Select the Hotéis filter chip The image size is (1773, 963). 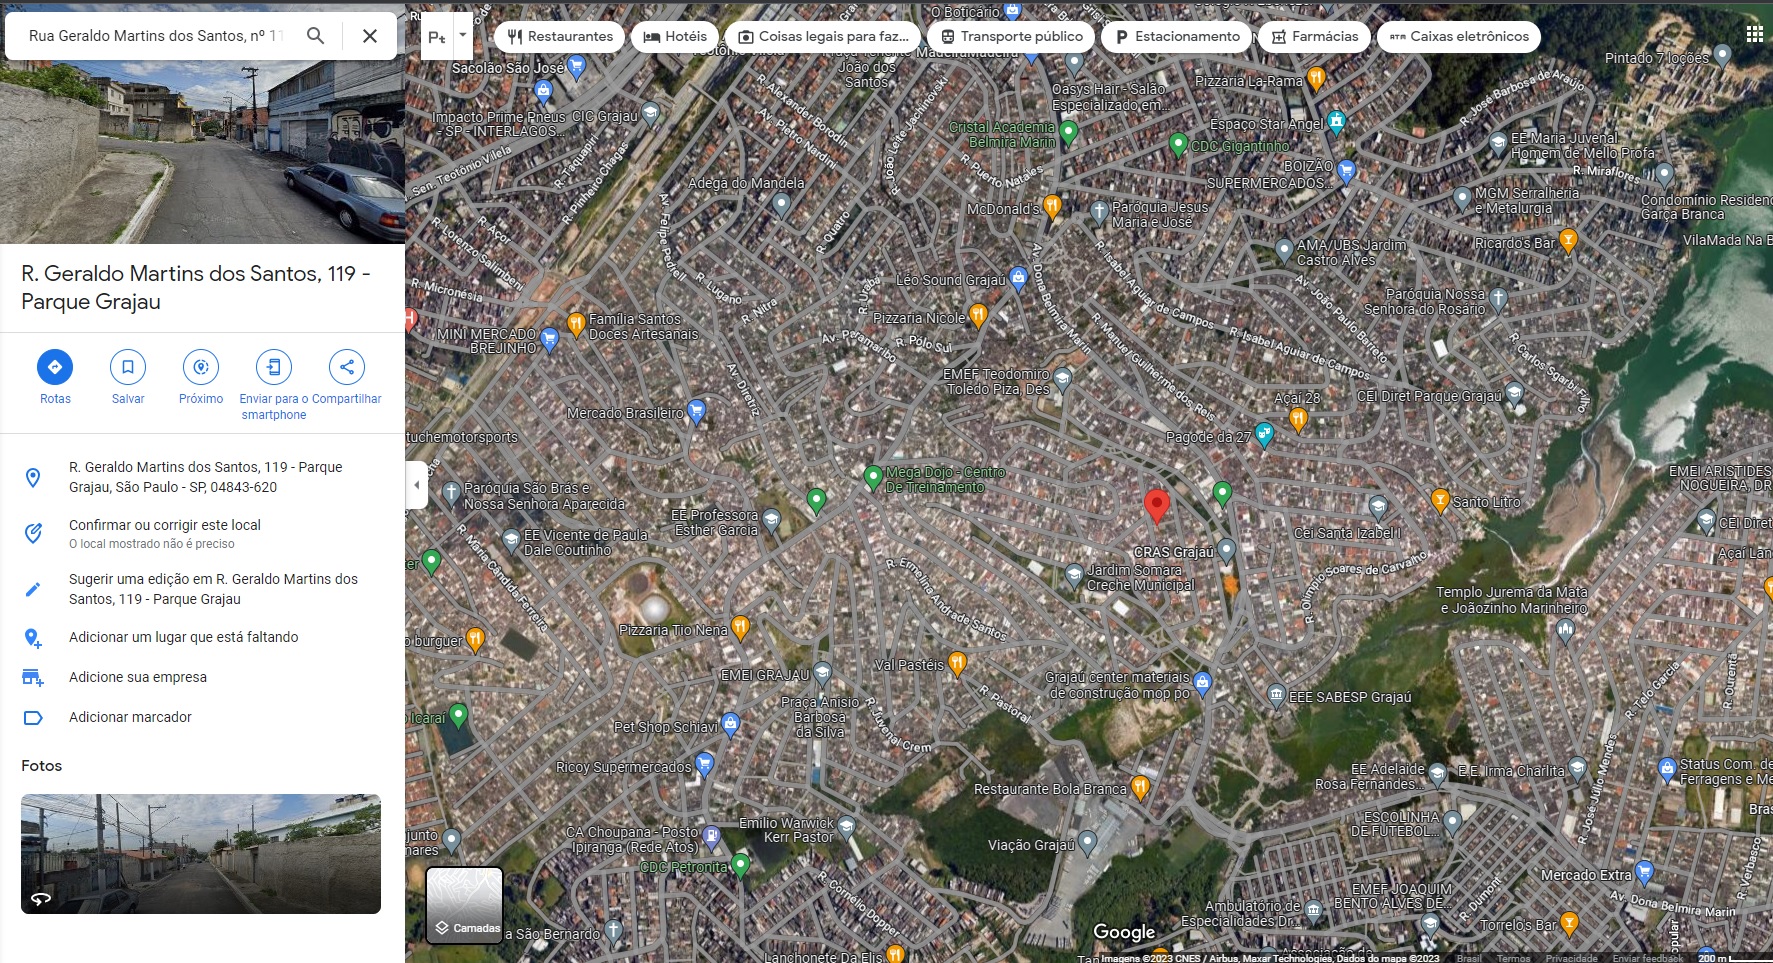[675, 37]
